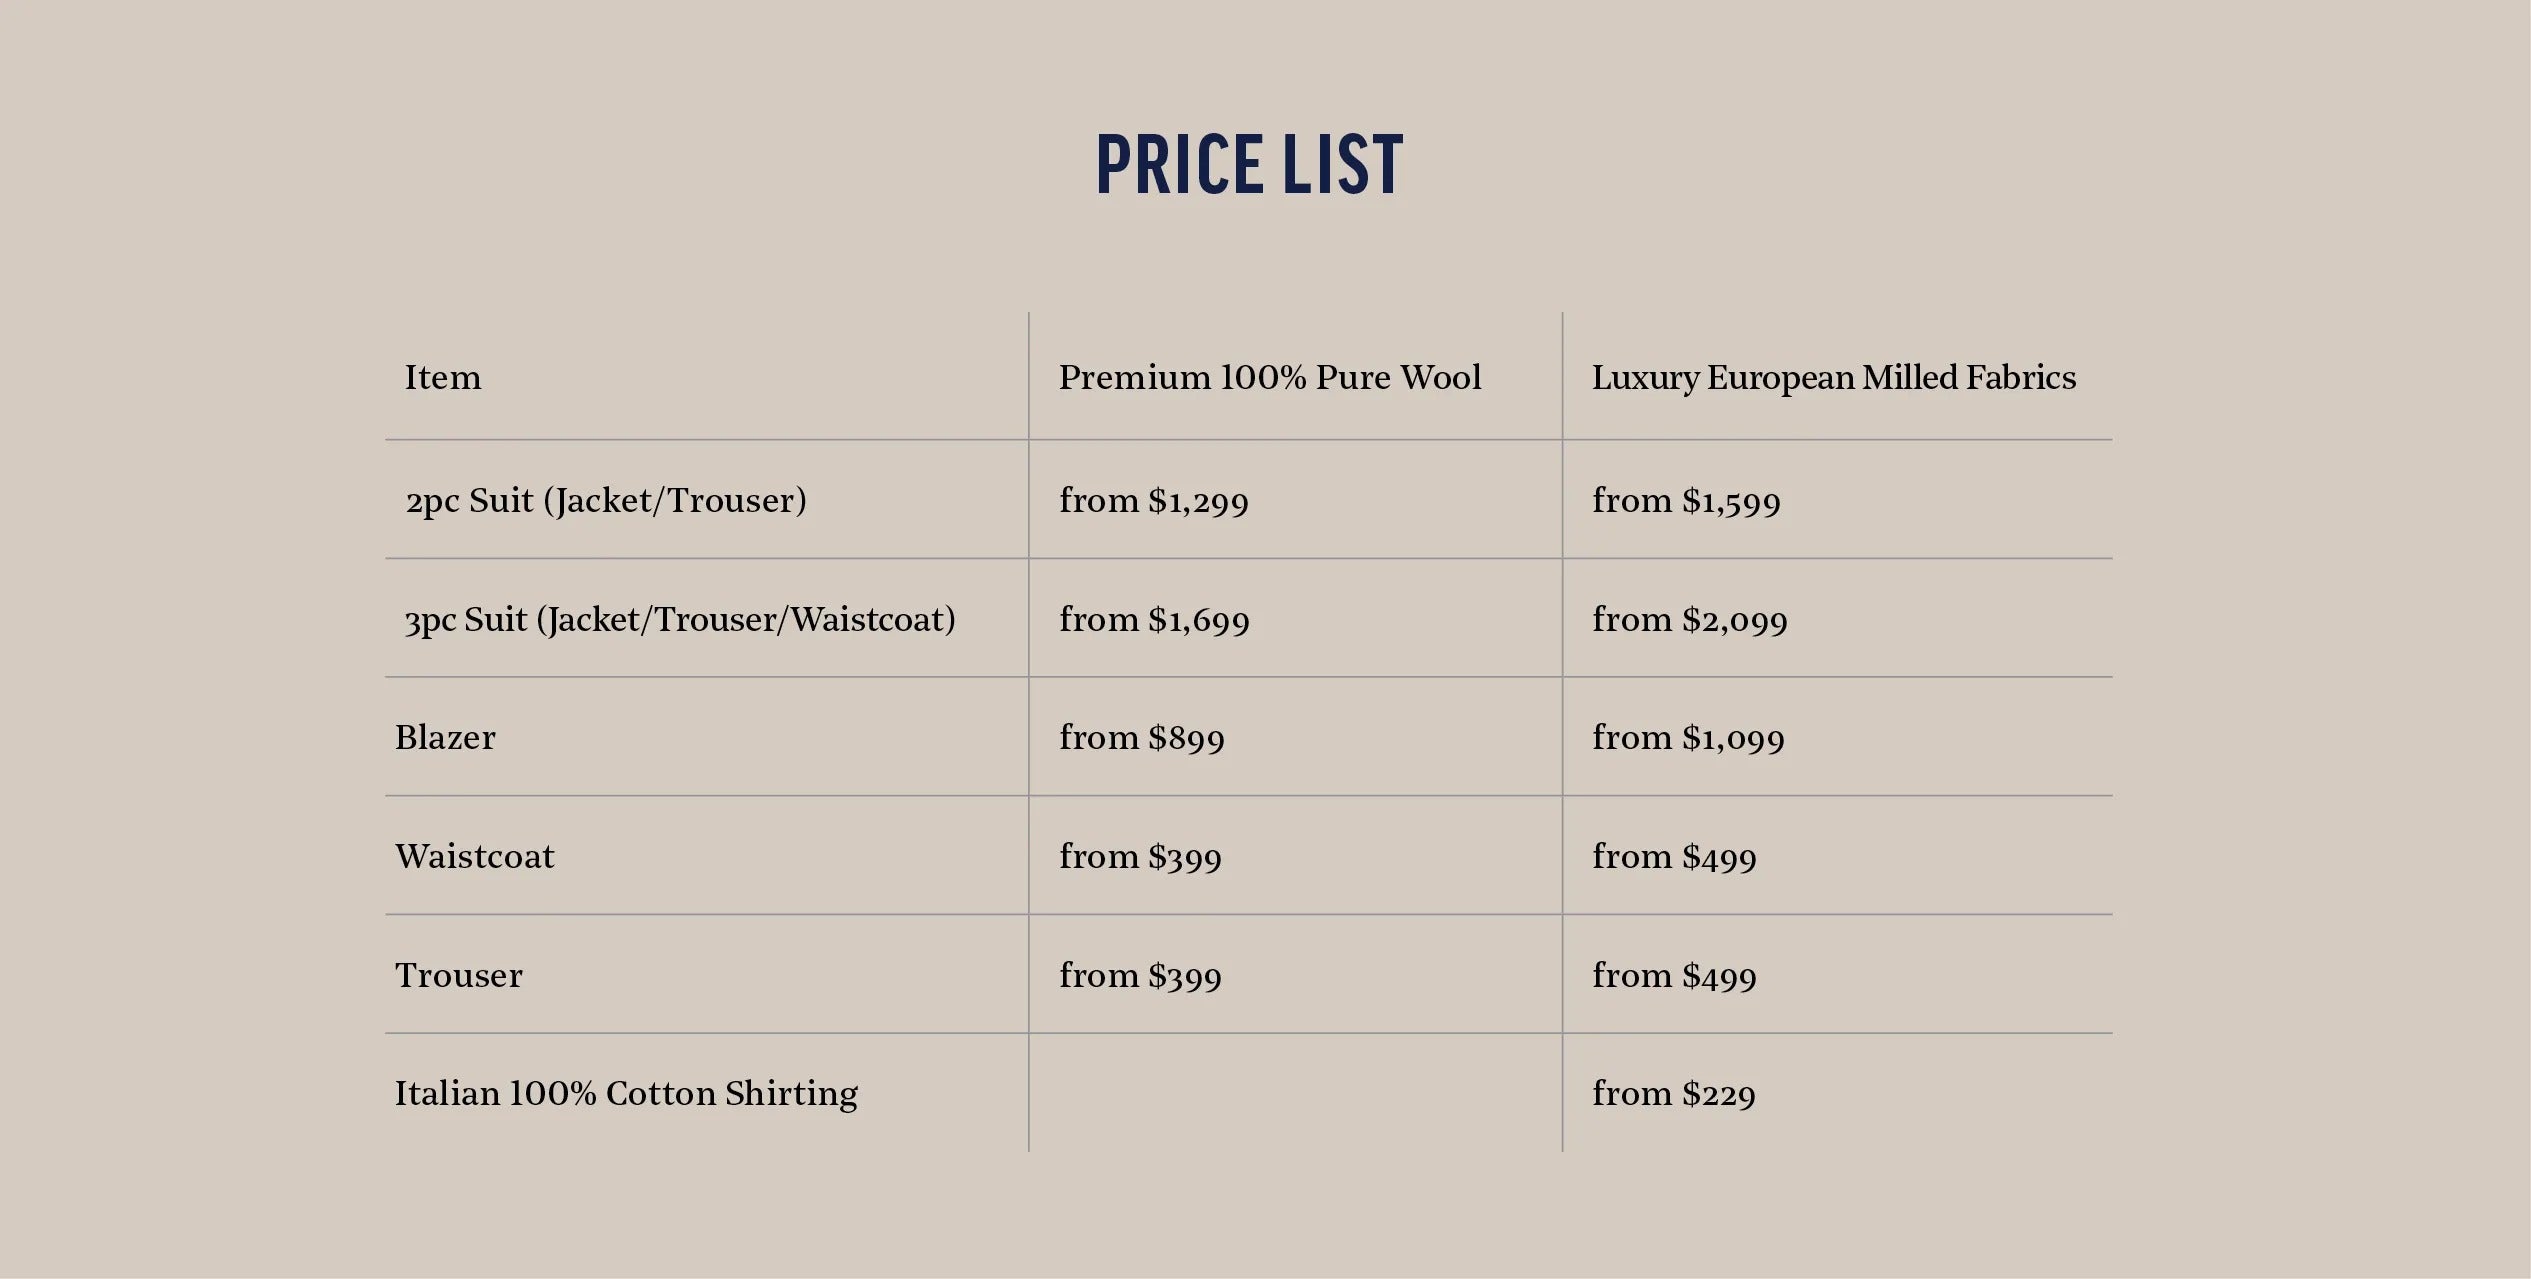The width and height of the screenshot is (2531, 1279).
Task: Click the from $899 Blazer price
Action: (1142, 738)
